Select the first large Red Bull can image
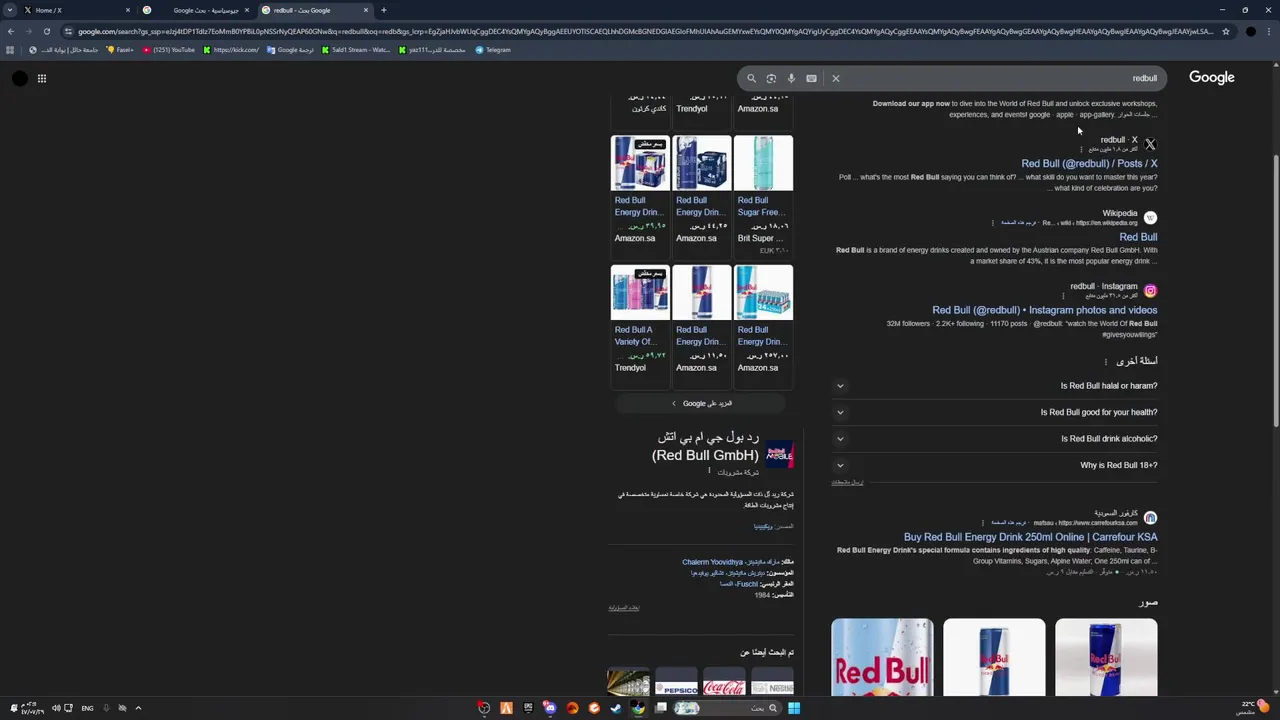 coord(882,657)
